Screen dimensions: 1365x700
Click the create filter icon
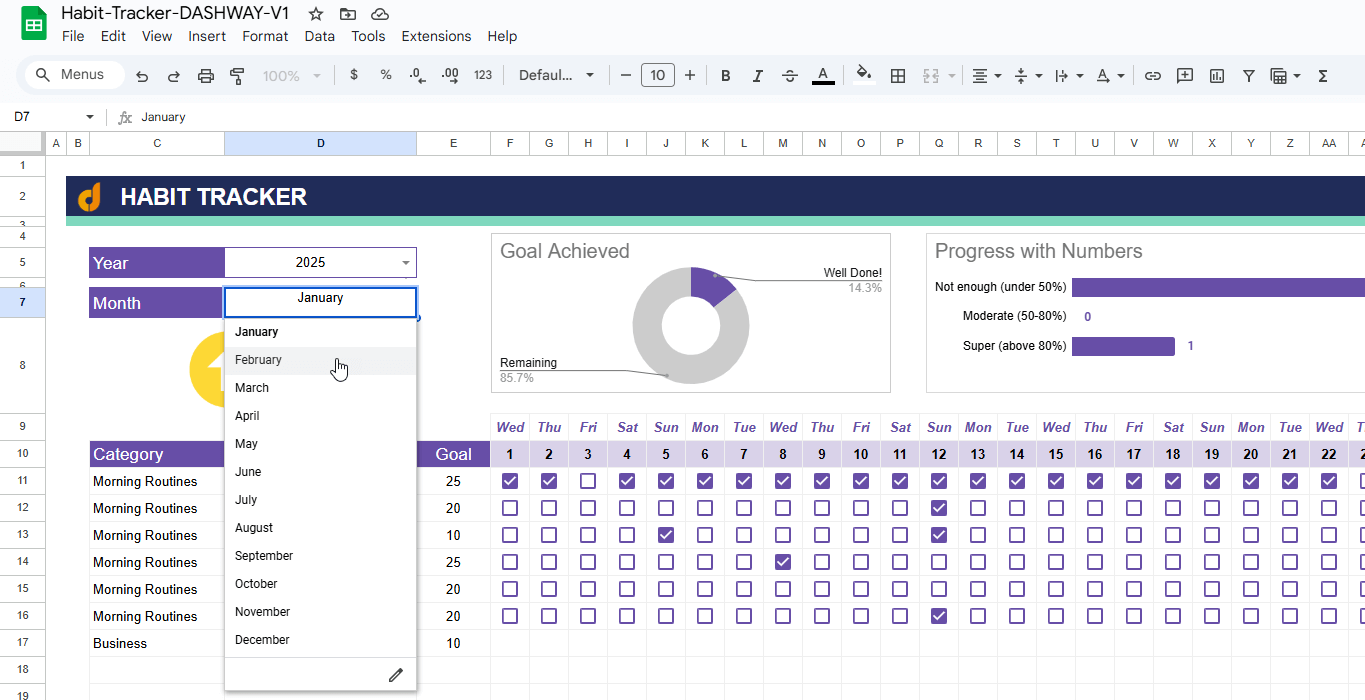click(x=1249, y=75)
